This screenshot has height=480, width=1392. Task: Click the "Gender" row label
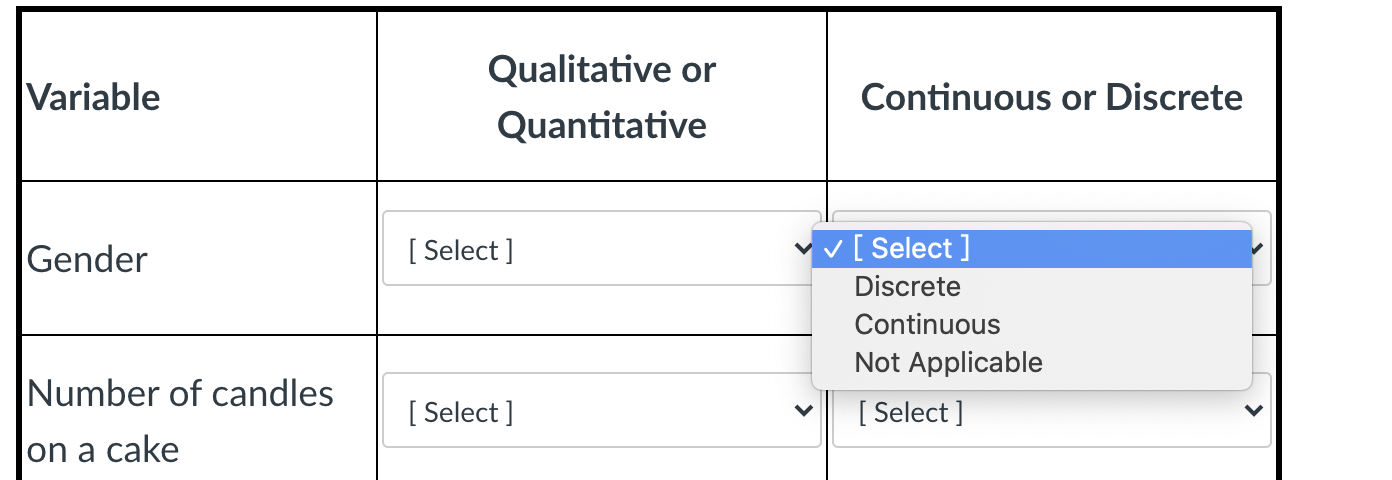pyautogui.click(x=87, y=260)
